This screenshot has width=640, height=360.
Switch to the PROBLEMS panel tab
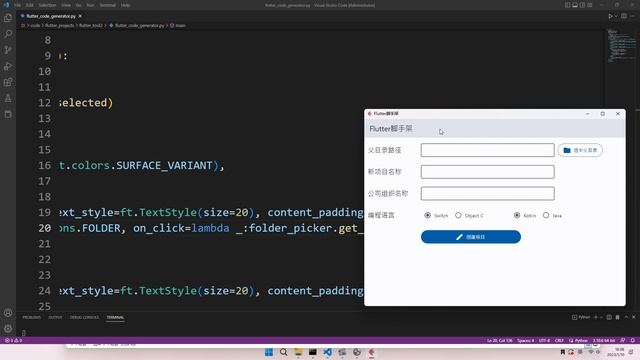(31, 317)
